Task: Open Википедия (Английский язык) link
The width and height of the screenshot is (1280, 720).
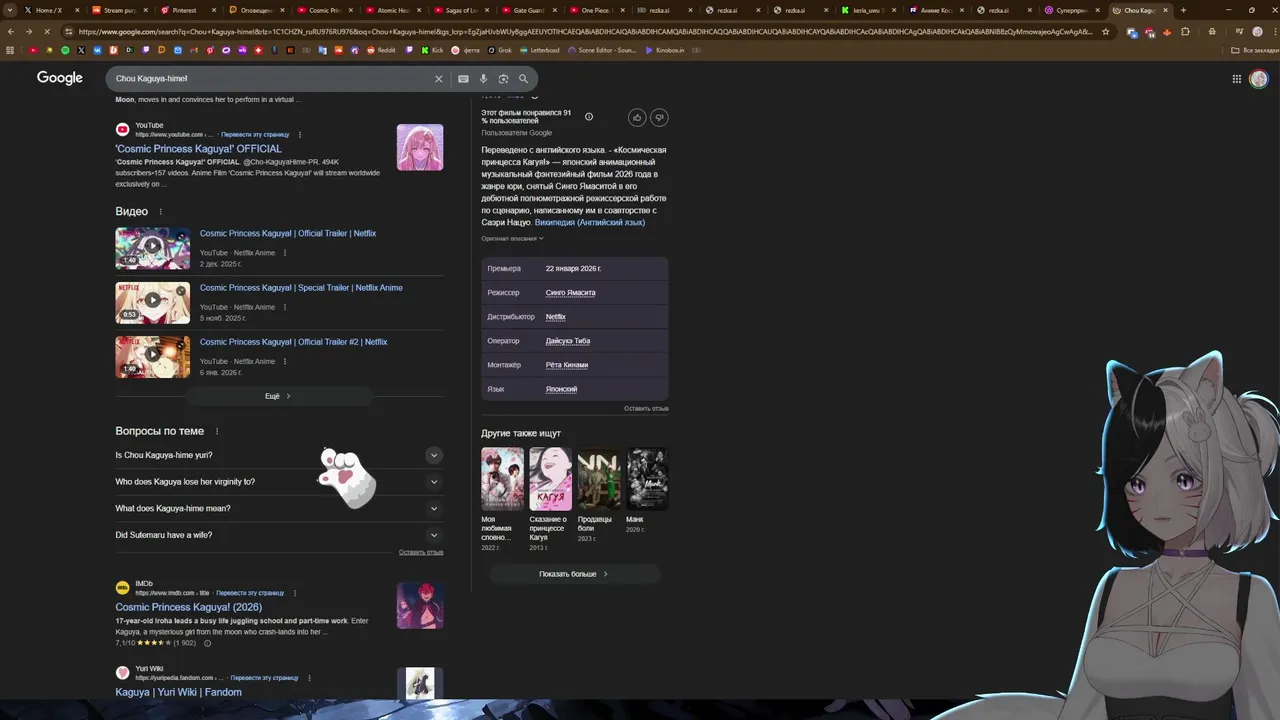Action: tap(590, 222)
